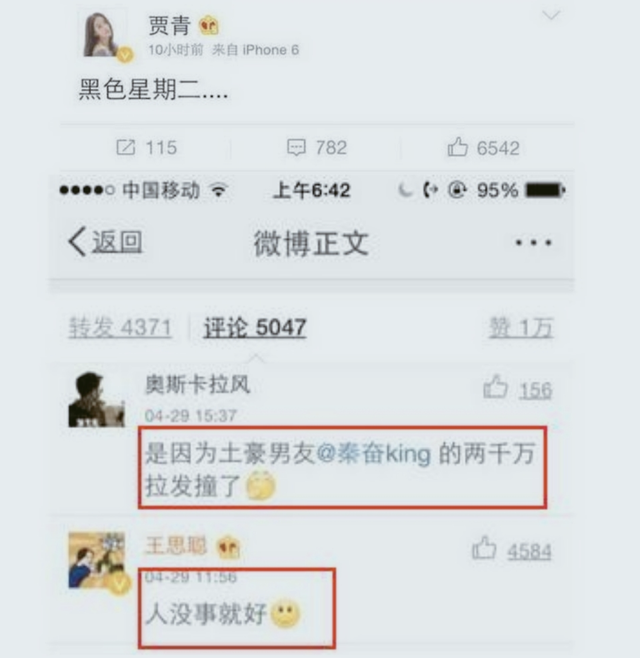
Task: Open the @秦奋king mention link
Action: (374, 454)
